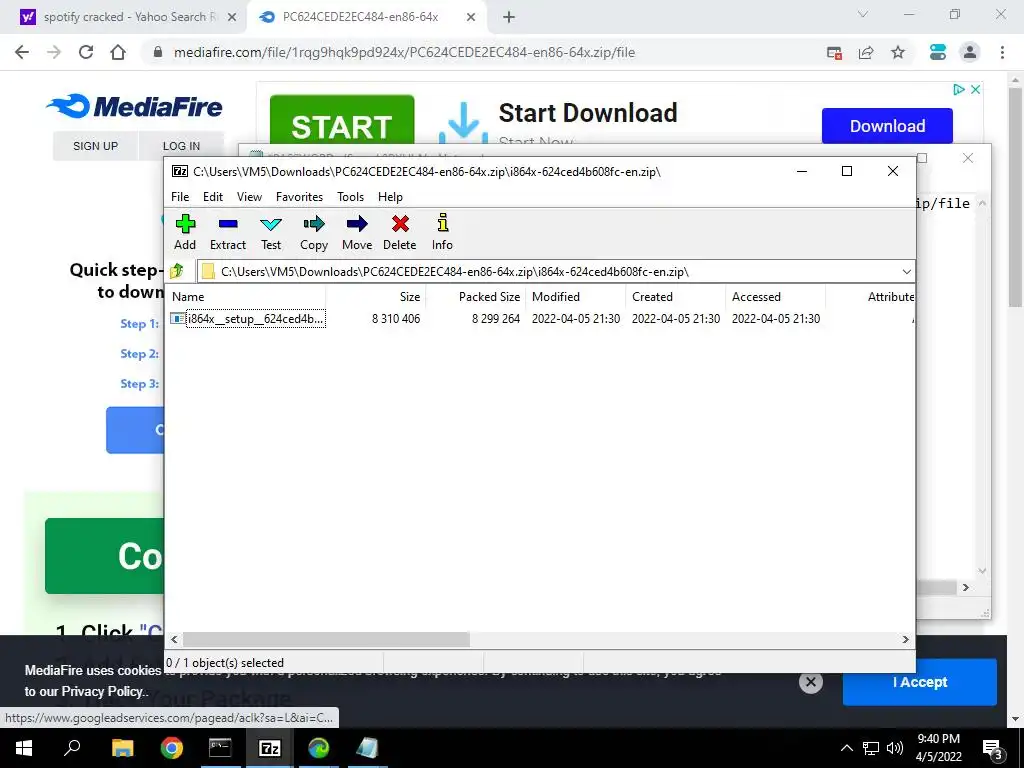
Task: Open the notifications action center
Action: 992,748
